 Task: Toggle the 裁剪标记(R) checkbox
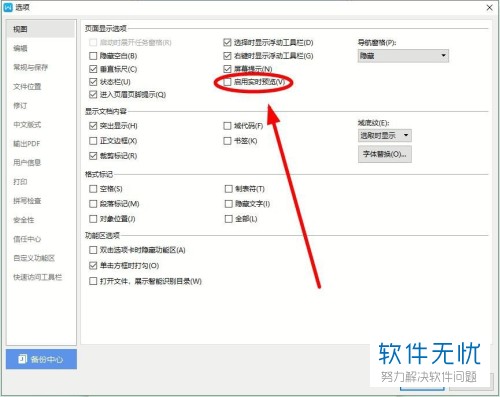point(93,156)
